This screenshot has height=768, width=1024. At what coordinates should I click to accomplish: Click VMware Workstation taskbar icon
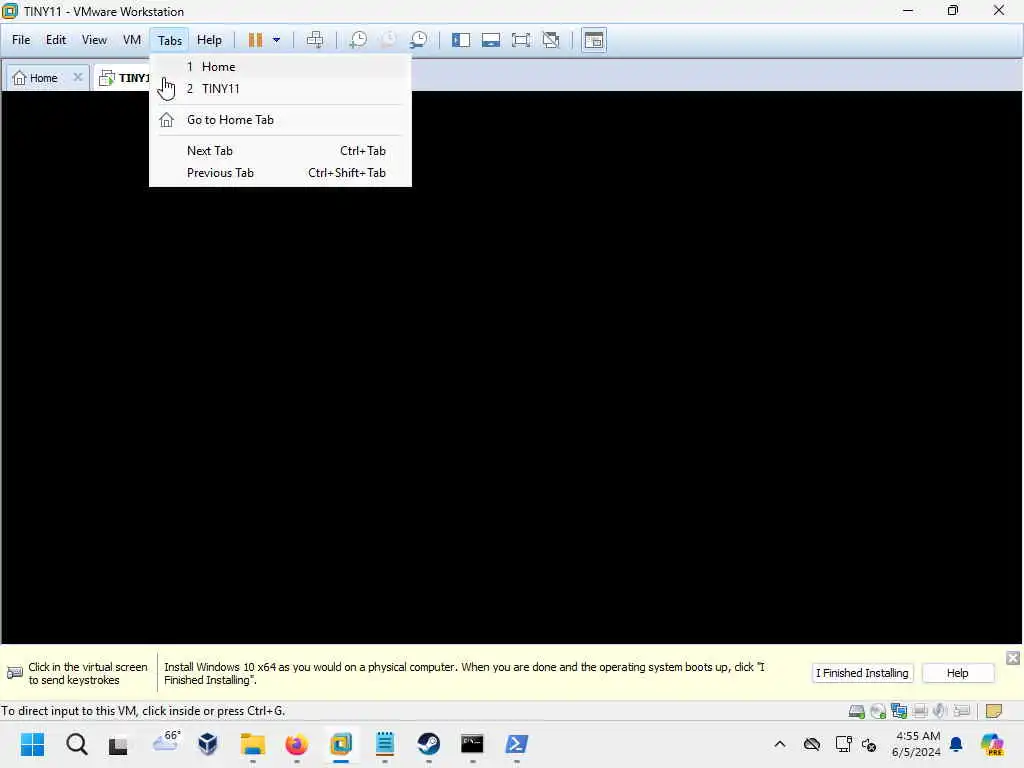click(x=341, y=744)
